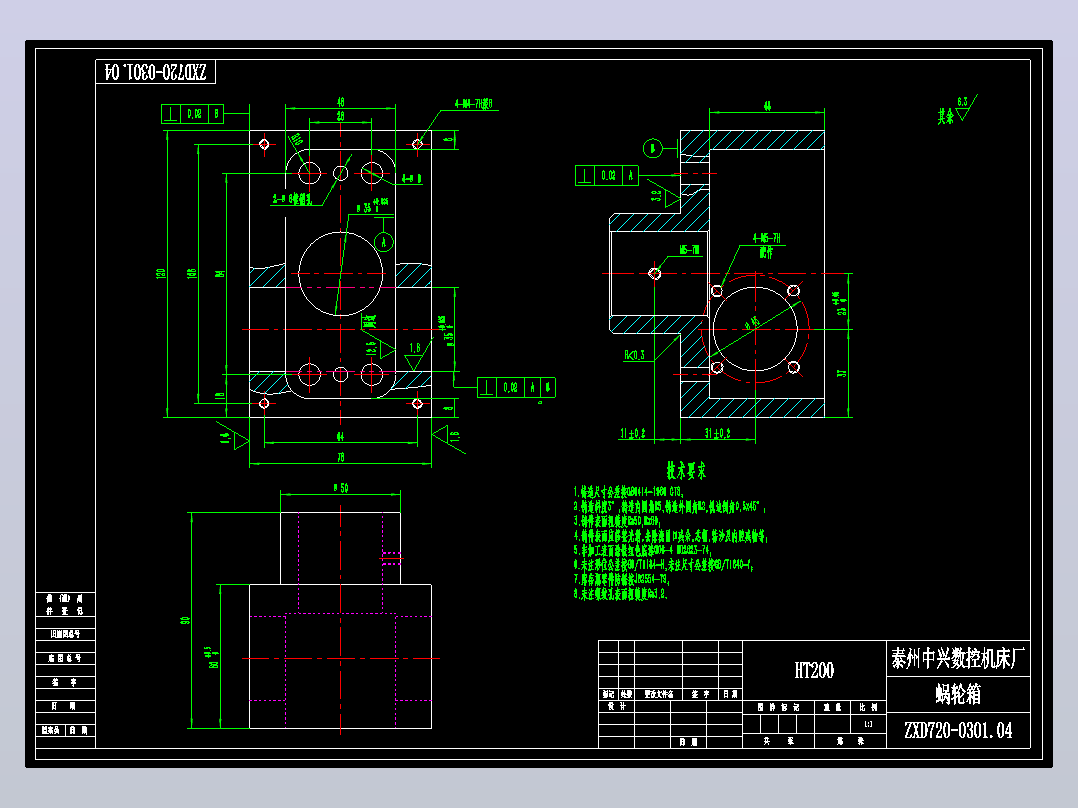Select the 4-M4-7H depth 8 callout
1078x808 pixels.
tap(474, 104)
